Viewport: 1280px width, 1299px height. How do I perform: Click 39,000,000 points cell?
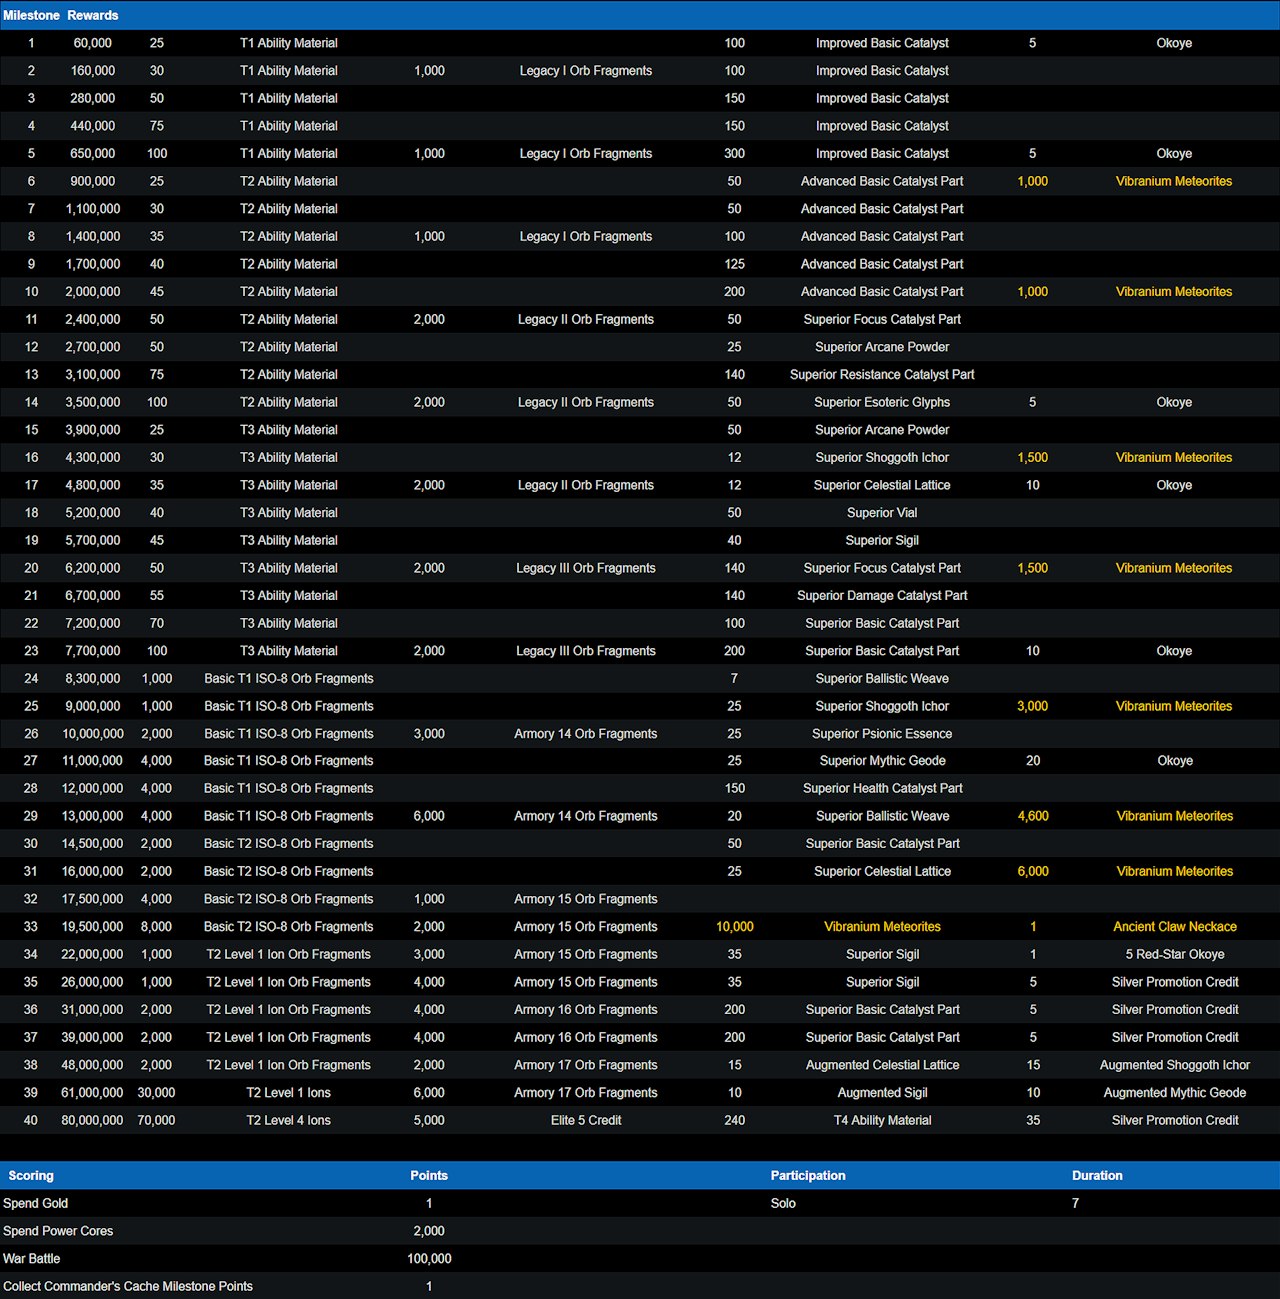click(x=93, y=1037)
